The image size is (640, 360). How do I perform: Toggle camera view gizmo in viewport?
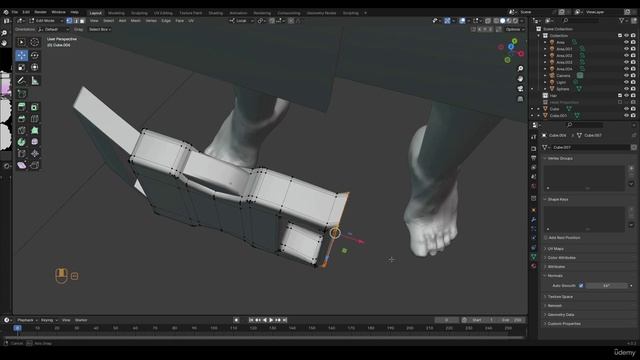click(x=520, y=89)
